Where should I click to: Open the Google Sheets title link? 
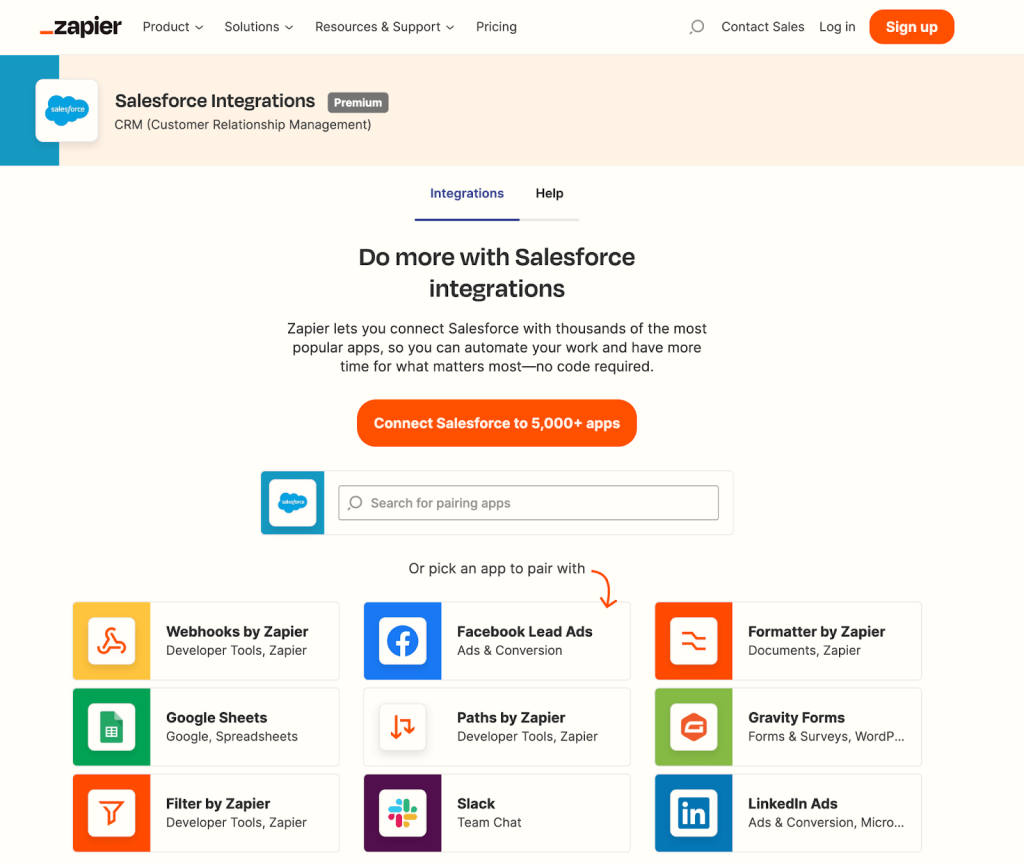[x=217, y=717]
